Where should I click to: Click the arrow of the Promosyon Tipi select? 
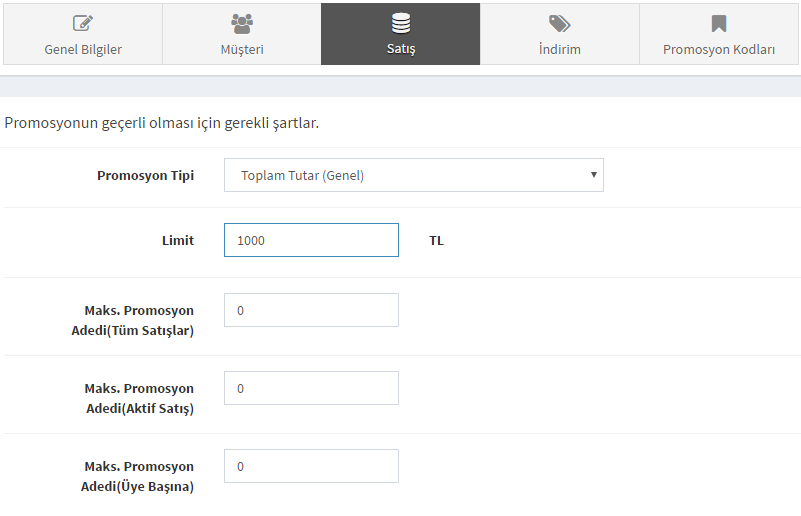click(594, 175)
